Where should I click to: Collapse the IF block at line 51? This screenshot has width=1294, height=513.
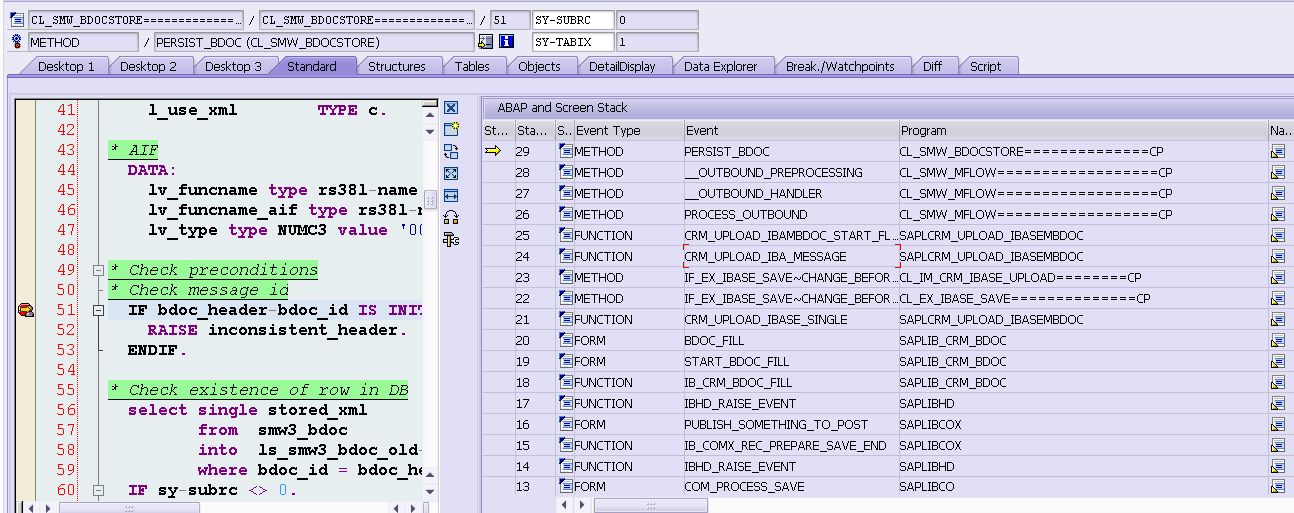pos(98,310)
